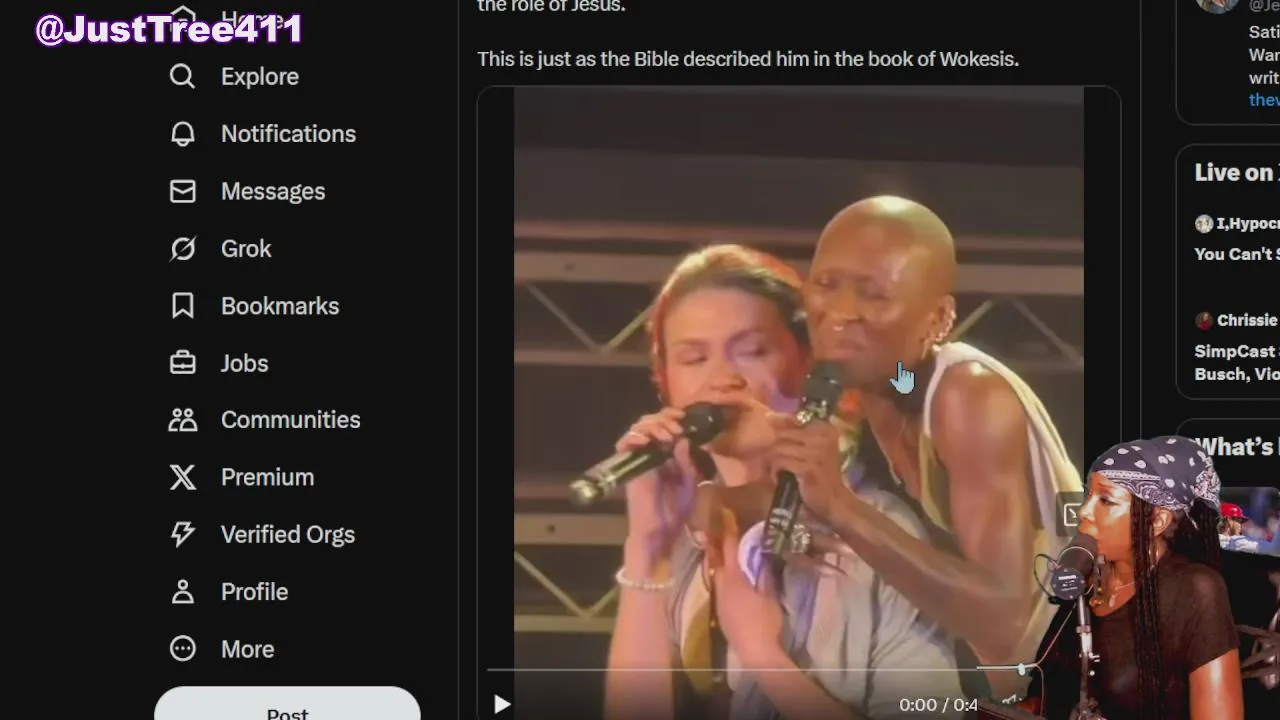Open the Premium X logo icon
Viewport: 1280px width, 720px height.
182,477
